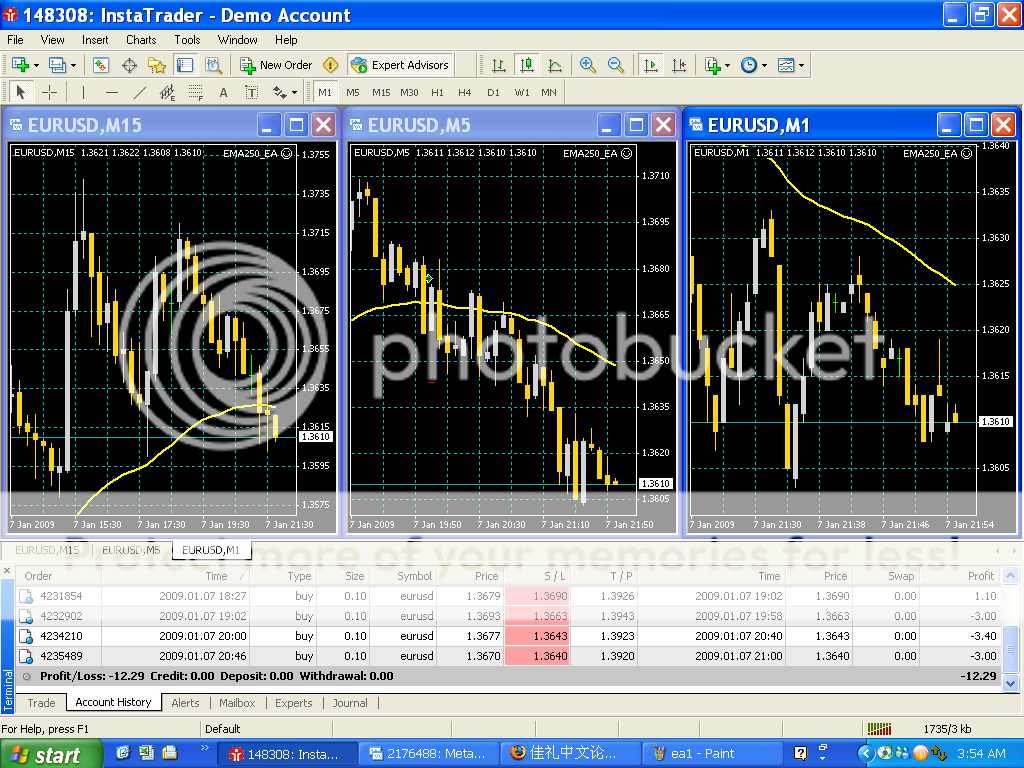Switch to the Journal tab

click(350, 703)
